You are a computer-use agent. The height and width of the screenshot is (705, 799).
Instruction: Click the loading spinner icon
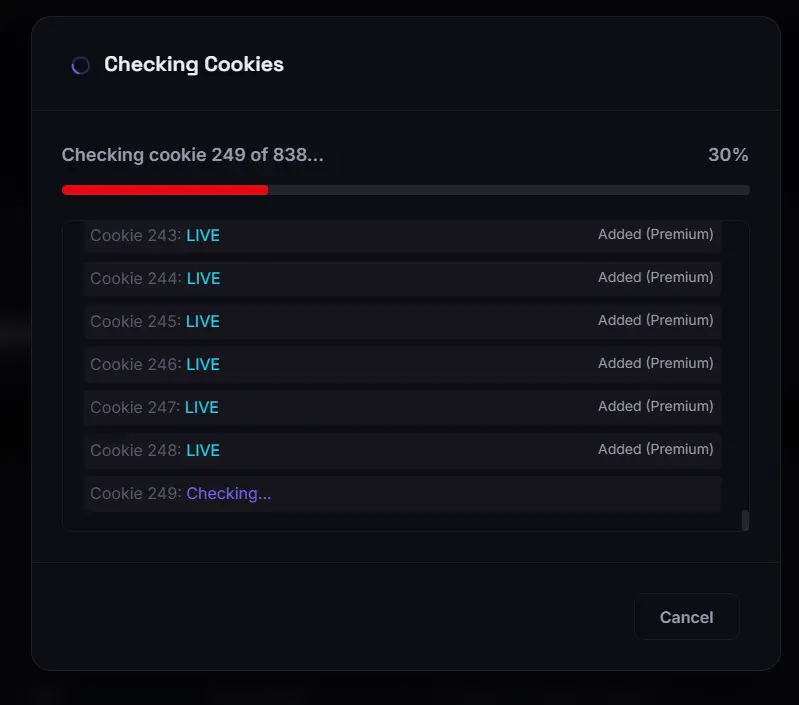81,65
